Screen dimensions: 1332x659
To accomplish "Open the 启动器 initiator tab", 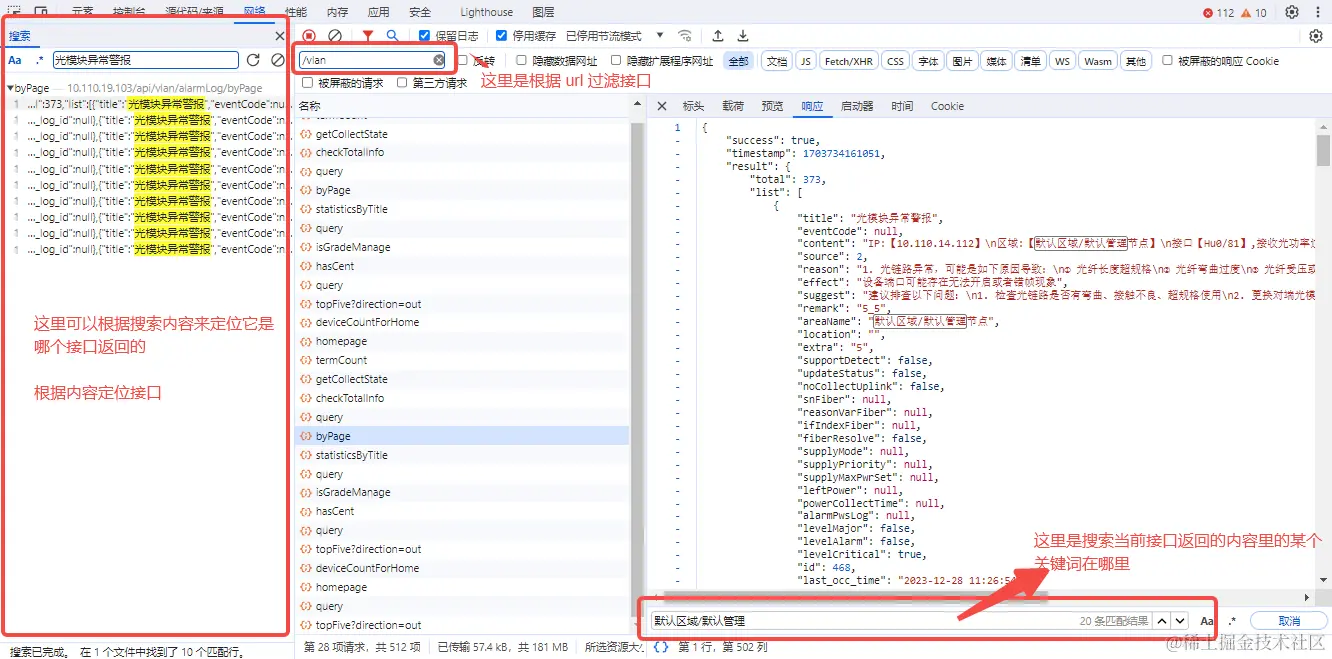I will pyautogui.click(x=857, y=106).
